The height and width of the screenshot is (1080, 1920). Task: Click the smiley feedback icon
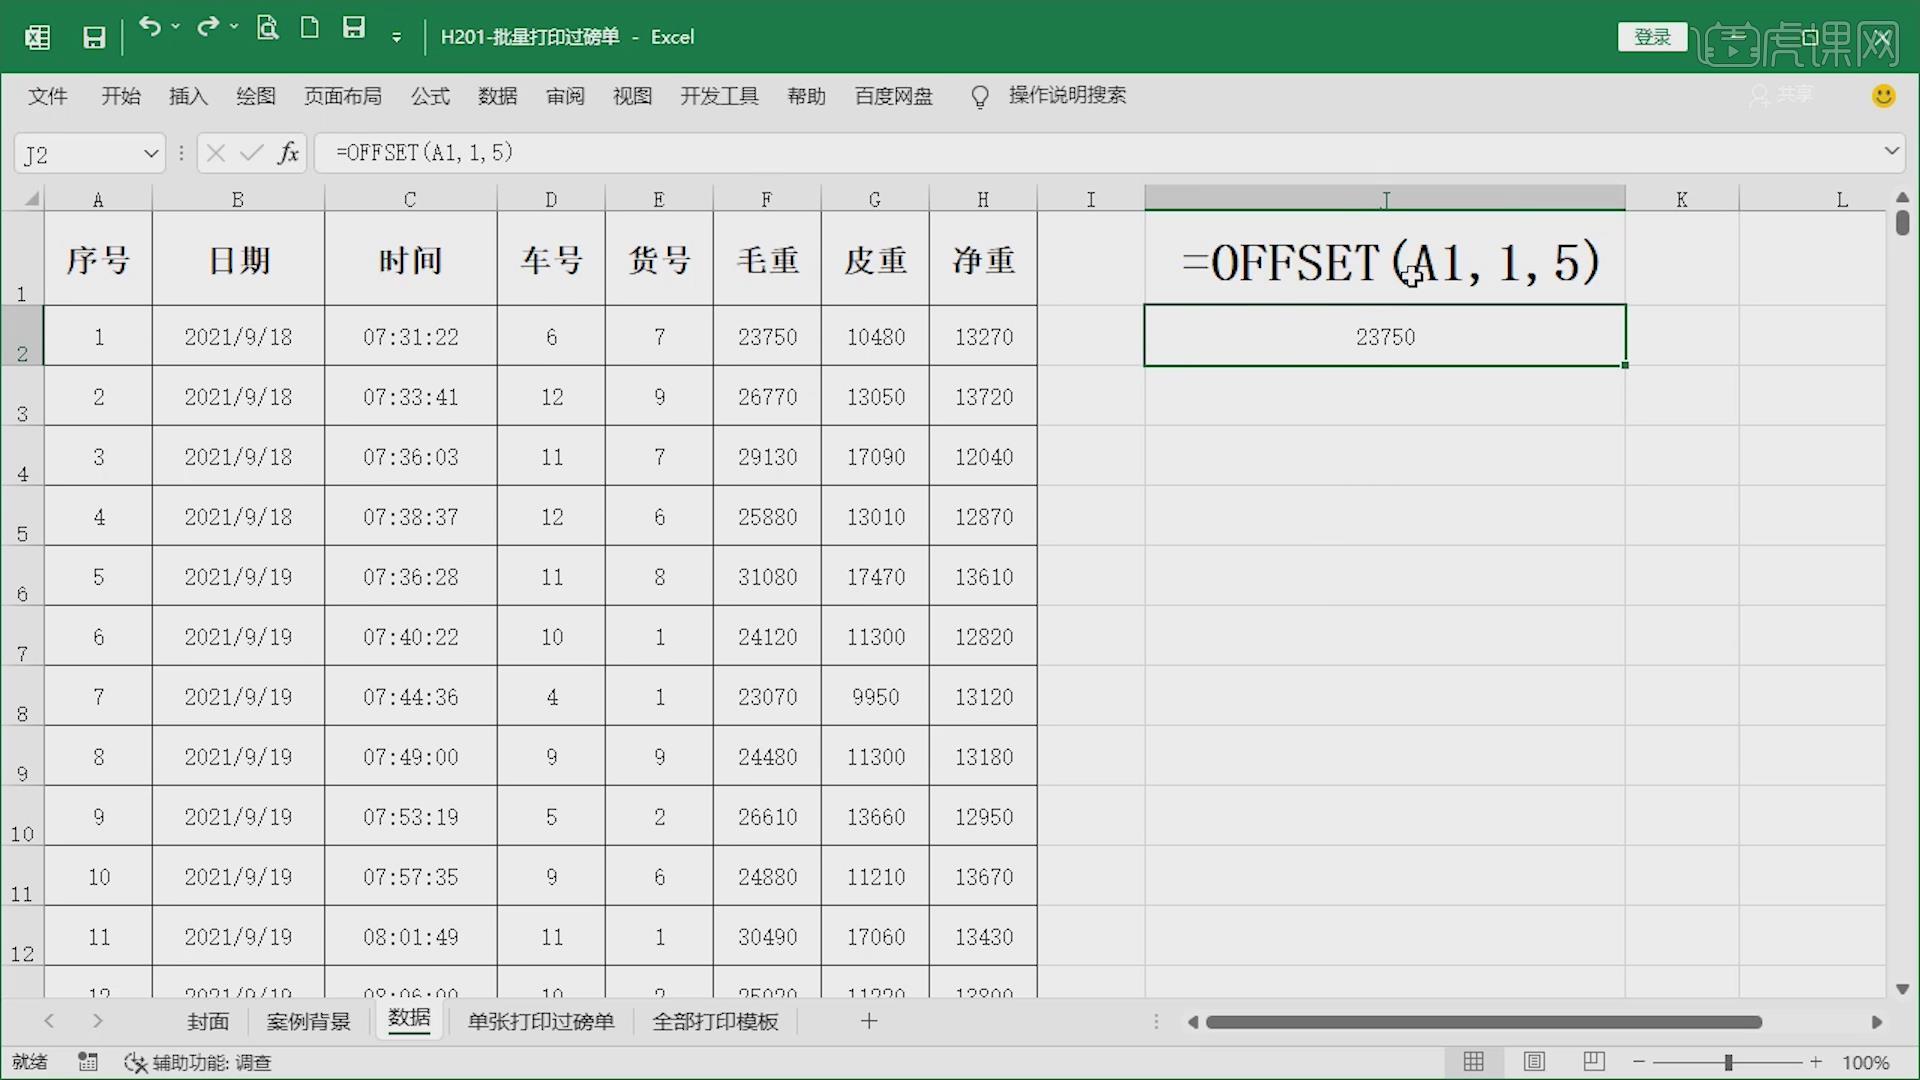click(x=1884, y=96)
